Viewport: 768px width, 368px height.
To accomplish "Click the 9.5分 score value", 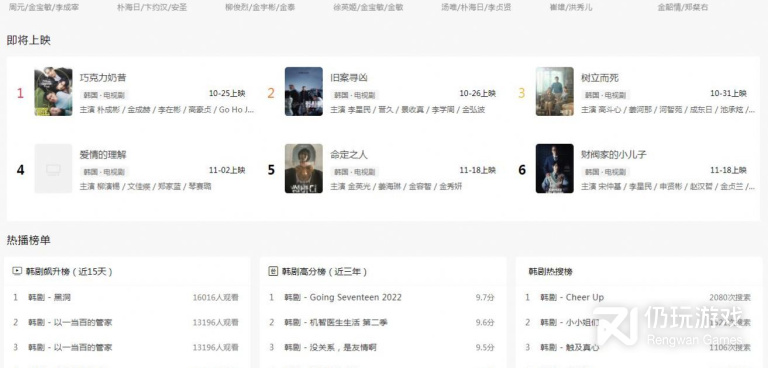I will pos(485,347).
